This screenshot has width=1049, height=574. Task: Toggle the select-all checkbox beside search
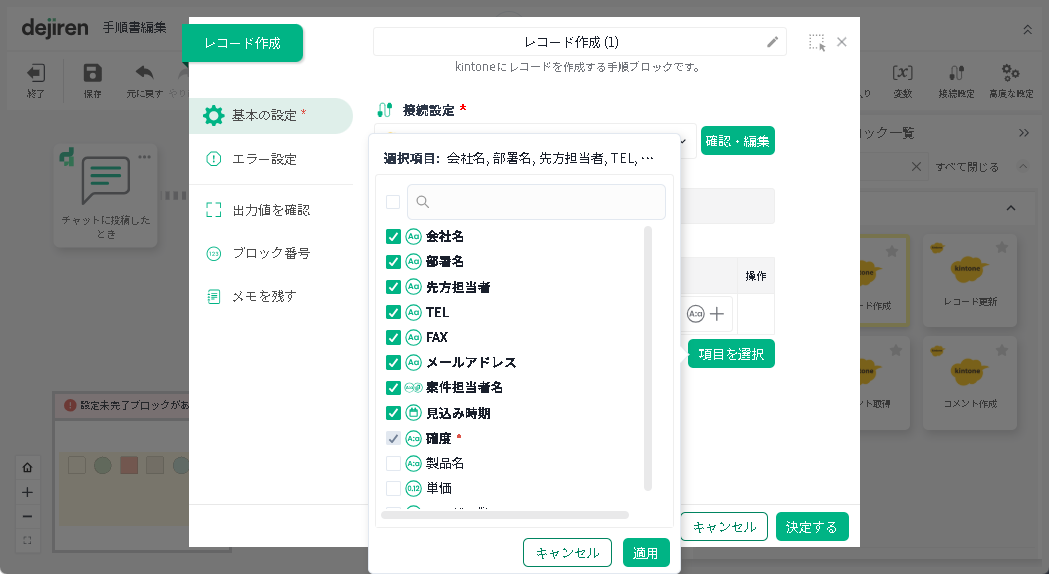(x=393, y=202)
